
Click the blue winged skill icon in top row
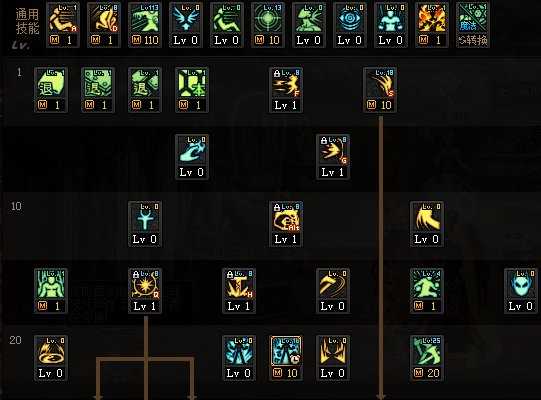[186, 18]
